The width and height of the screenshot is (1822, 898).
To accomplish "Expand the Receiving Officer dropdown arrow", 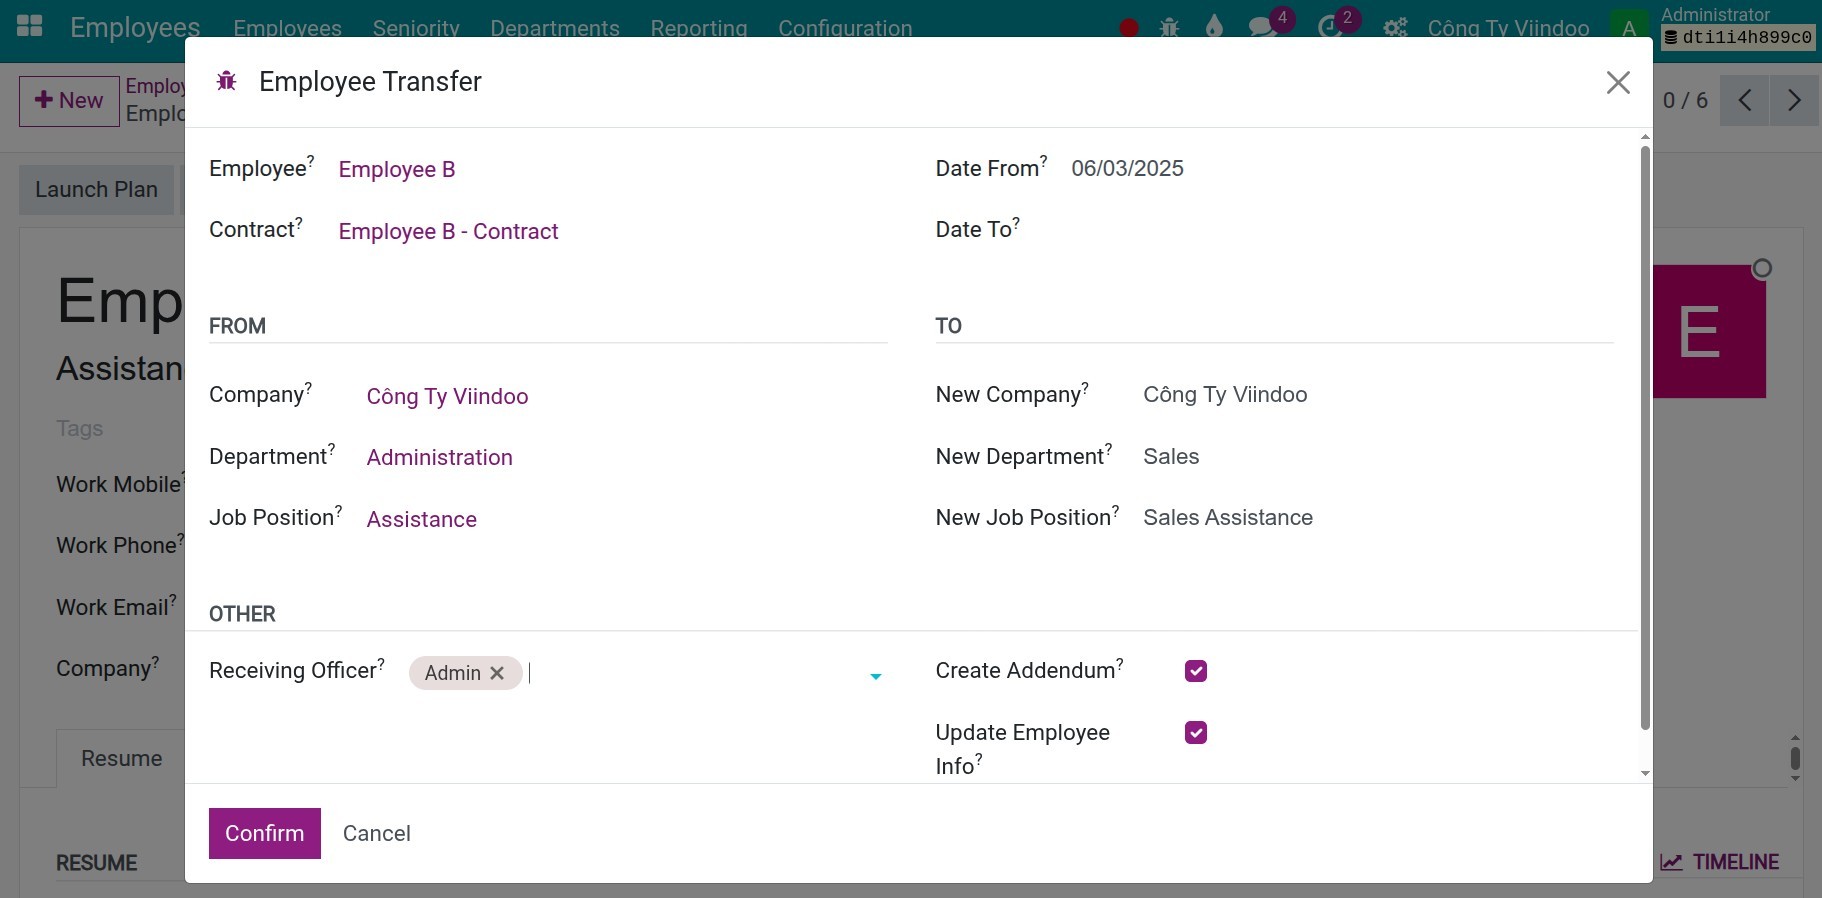I will (876, 677).
